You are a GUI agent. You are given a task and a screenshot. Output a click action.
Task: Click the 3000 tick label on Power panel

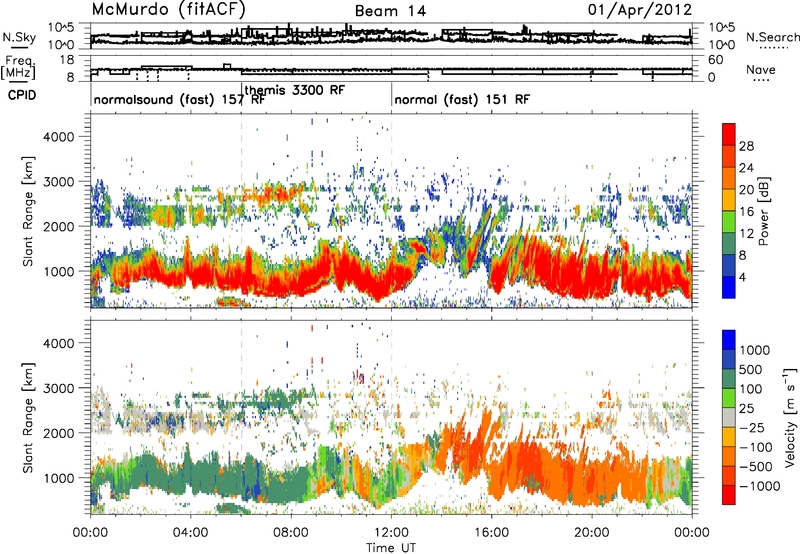point(59,182)
